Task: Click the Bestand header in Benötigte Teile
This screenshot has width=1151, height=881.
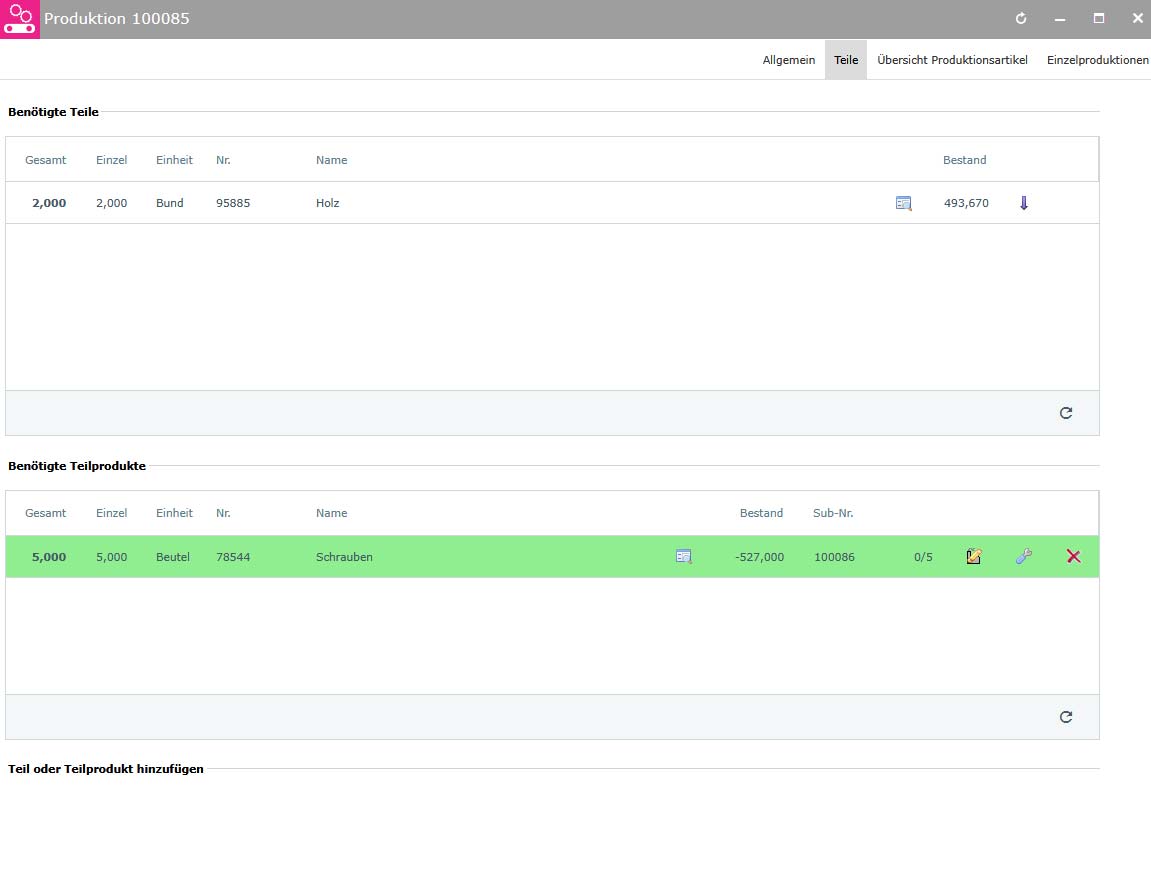Action: [965, 160]
